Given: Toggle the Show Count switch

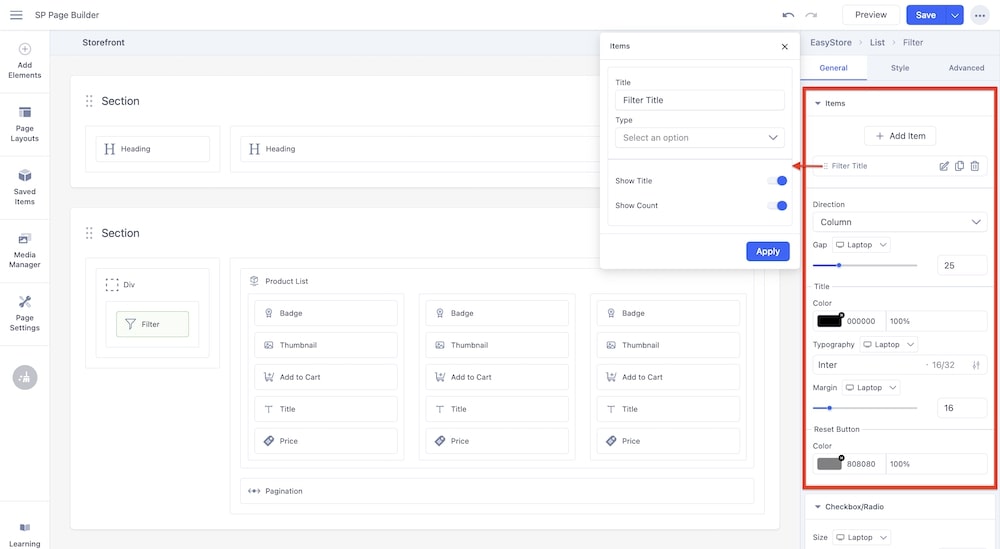Looking at the screenshot, I should click(777, 206).
